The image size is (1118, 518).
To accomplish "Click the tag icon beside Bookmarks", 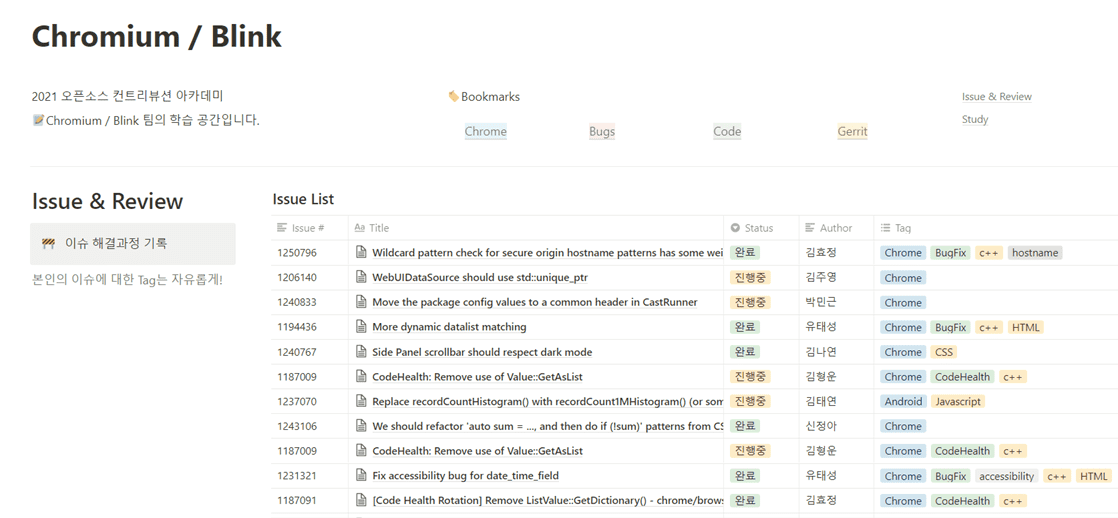I will [453, 96].
